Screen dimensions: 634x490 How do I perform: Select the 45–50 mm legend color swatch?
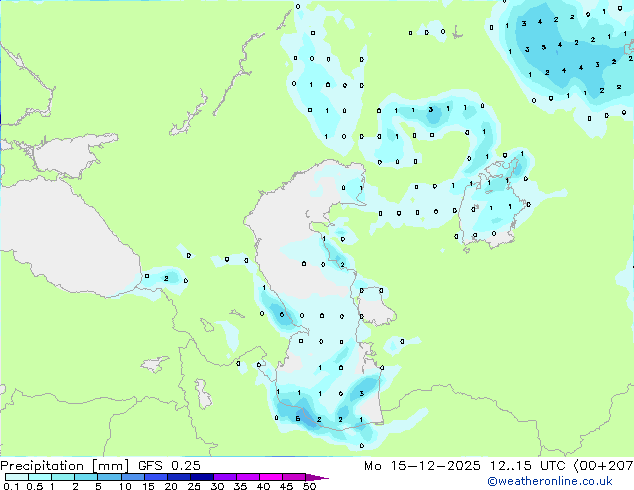coord(294,477)
